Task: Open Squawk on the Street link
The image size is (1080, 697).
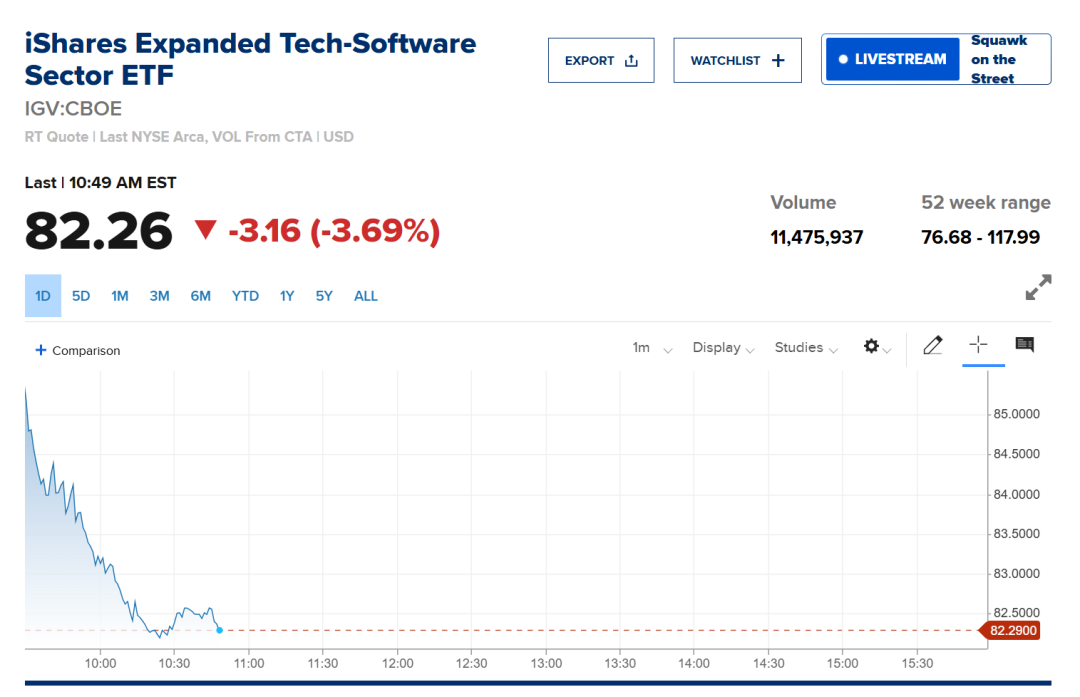Action: pyautogui.click(x=998, y=60)
